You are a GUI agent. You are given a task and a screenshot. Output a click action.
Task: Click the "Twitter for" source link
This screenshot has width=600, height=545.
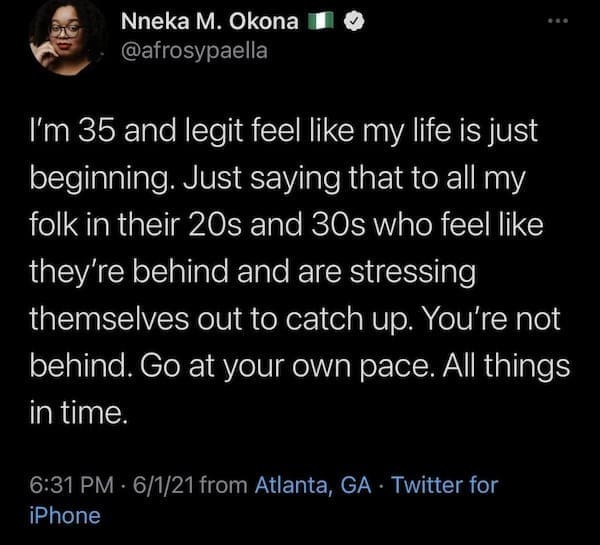(x=446, y=486)
